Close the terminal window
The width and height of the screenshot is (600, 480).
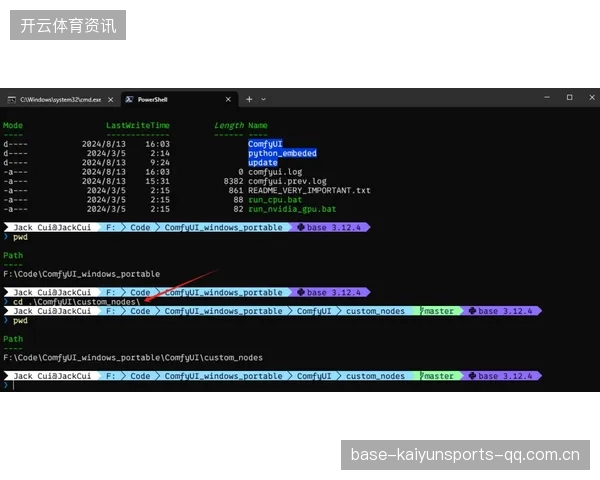tap(592, 98)
